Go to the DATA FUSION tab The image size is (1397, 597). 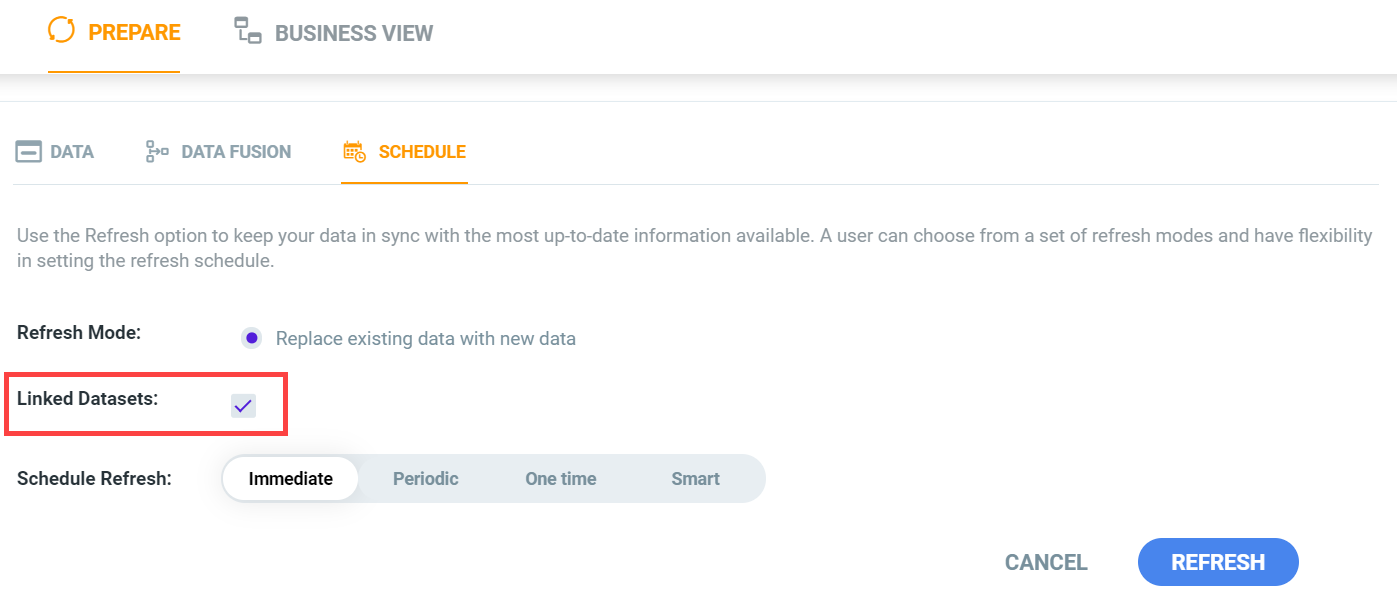click(x=219, y=152)
